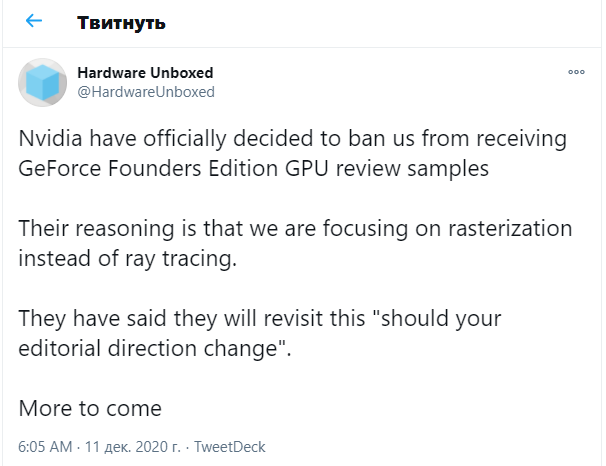Click the back arrow icon
Image resolution: width=606 pixels, height=466 pixels.
[x=34, y=21]
